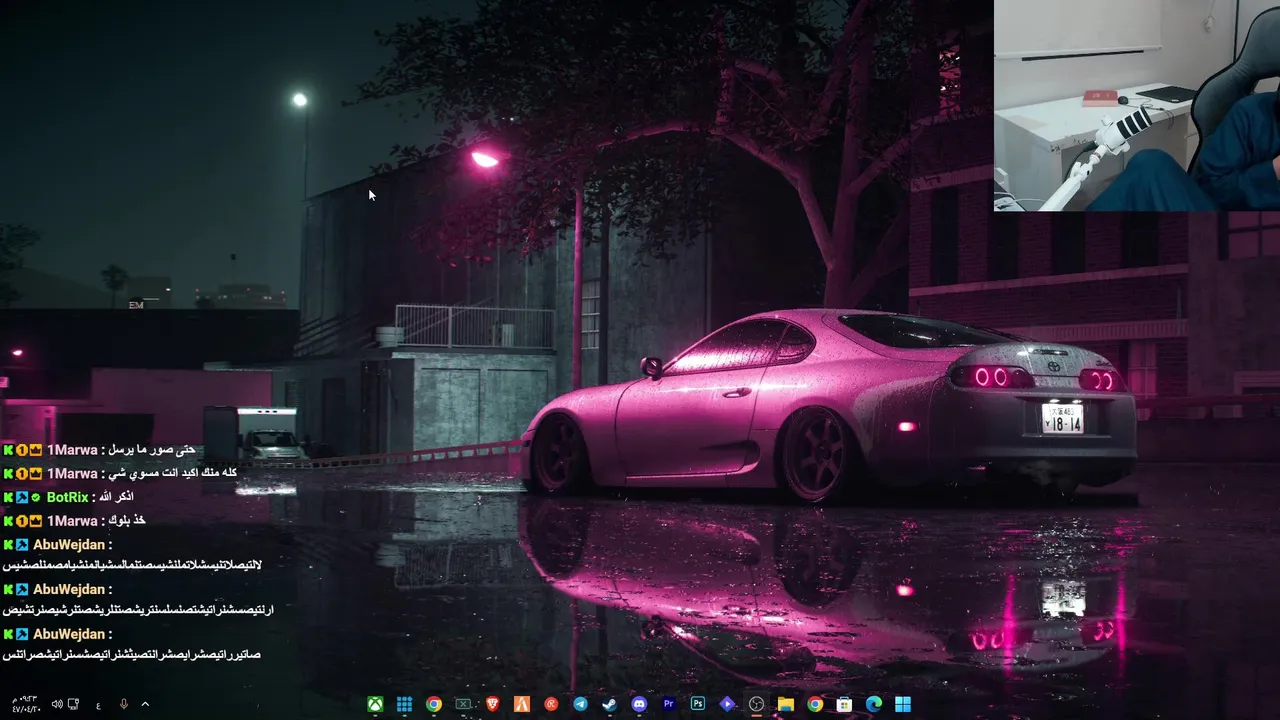Launch Microsoft Edge from the taskbar

(x=873, y=704)
